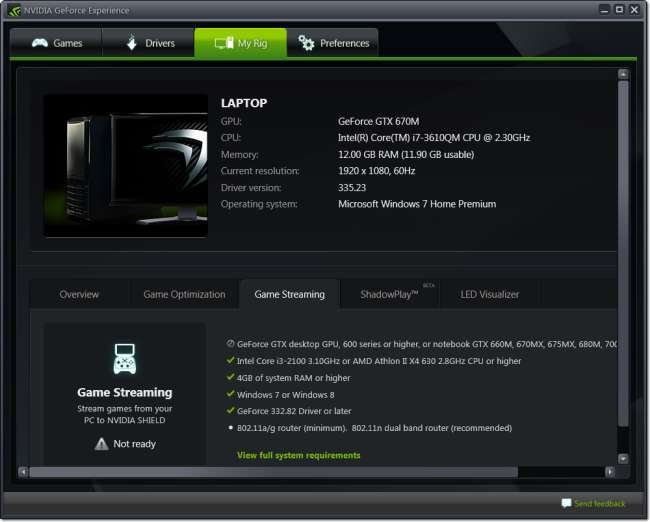Viewport: 650px width, 522px height.
Task: Open the ShadowPlay sub-tab
Action: click(x=390, y=294)
